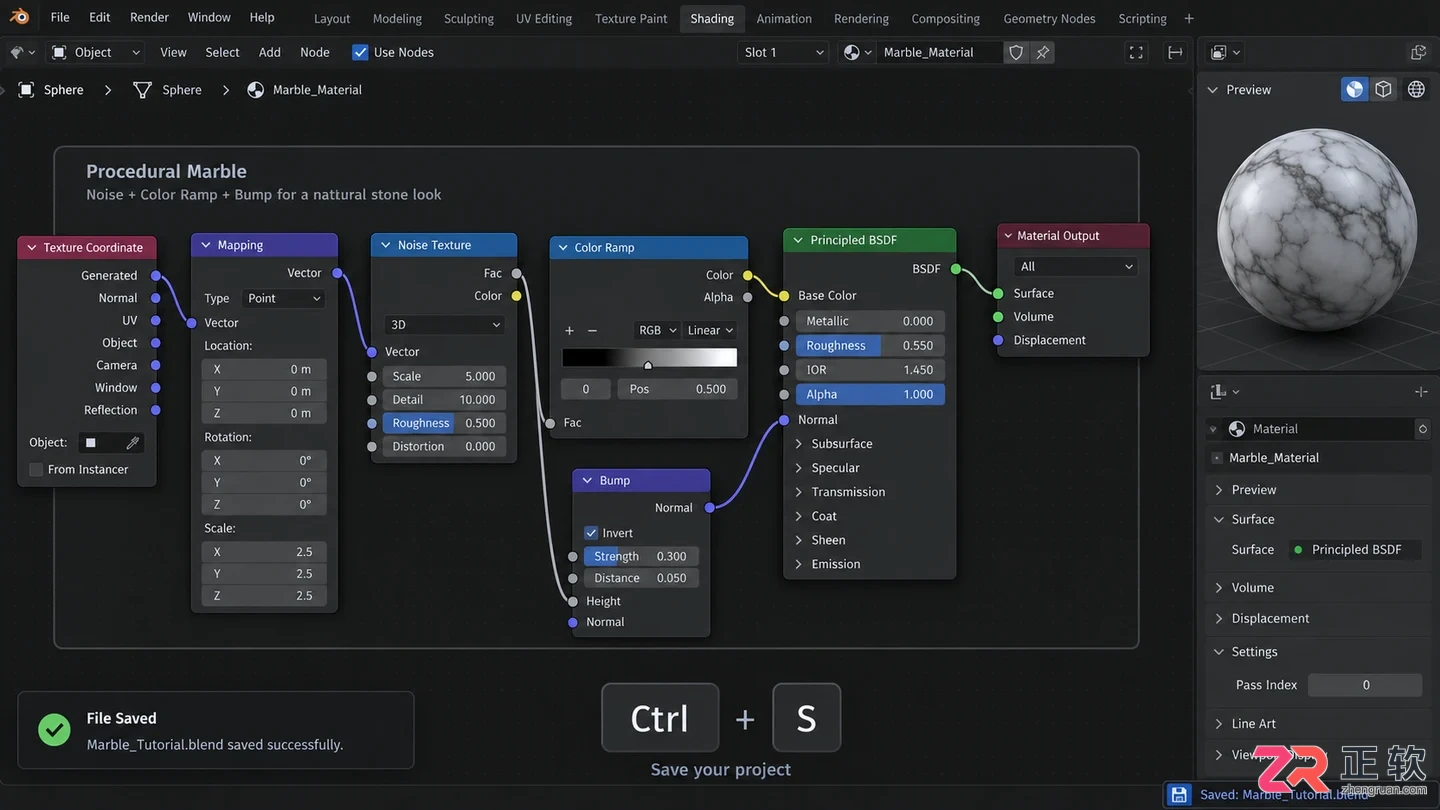The height and width of the screenshot is (810, 1440).
Task: Click the Principled BSDF surface button
Action: [1356, 549]
